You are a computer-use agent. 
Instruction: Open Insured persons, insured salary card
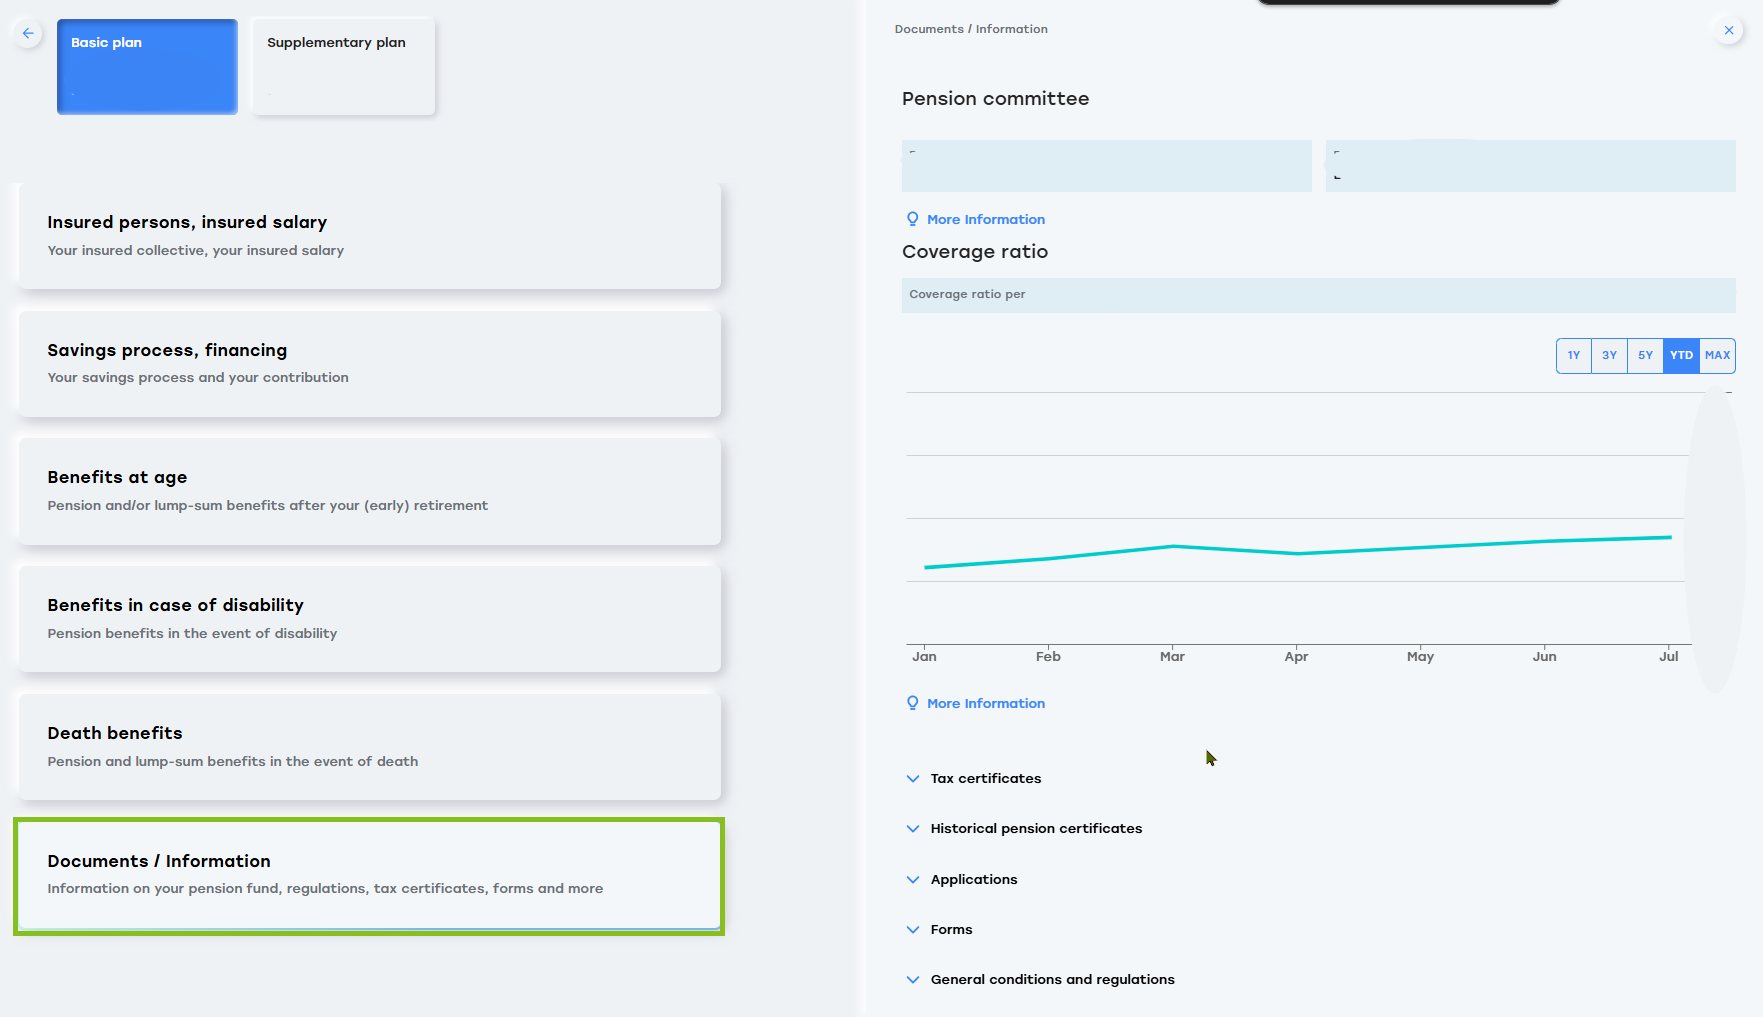tap(369, 236)
